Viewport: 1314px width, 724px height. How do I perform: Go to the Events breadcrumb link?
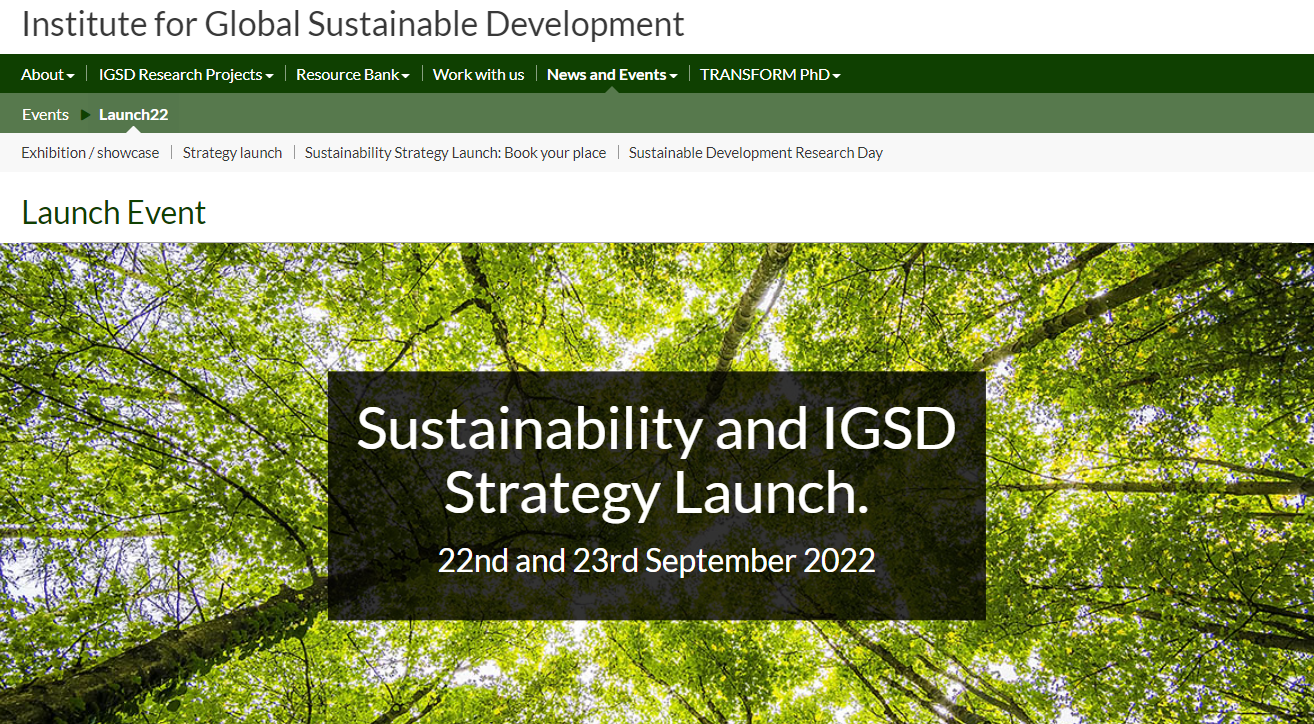pos(45,115)
